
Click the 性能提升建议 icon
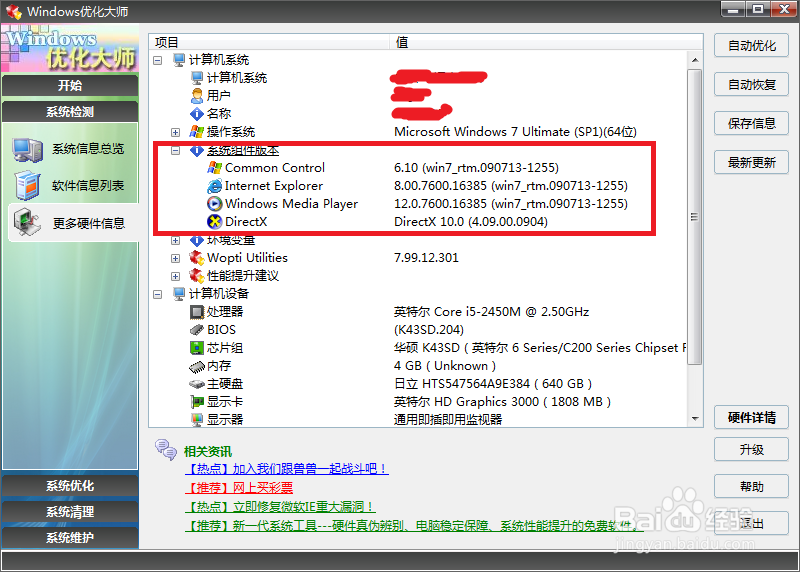click(197, 276)
